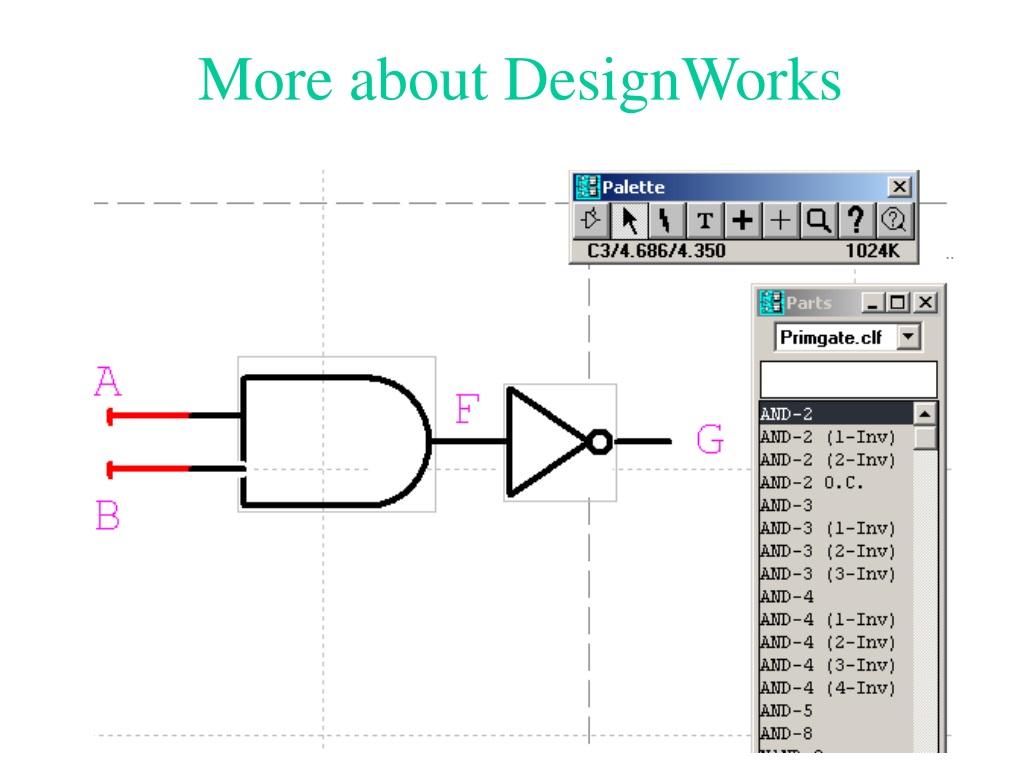Click the red input pin of signal B
The width and height of the screenshot is (1024, 768).
coord(148,469)
